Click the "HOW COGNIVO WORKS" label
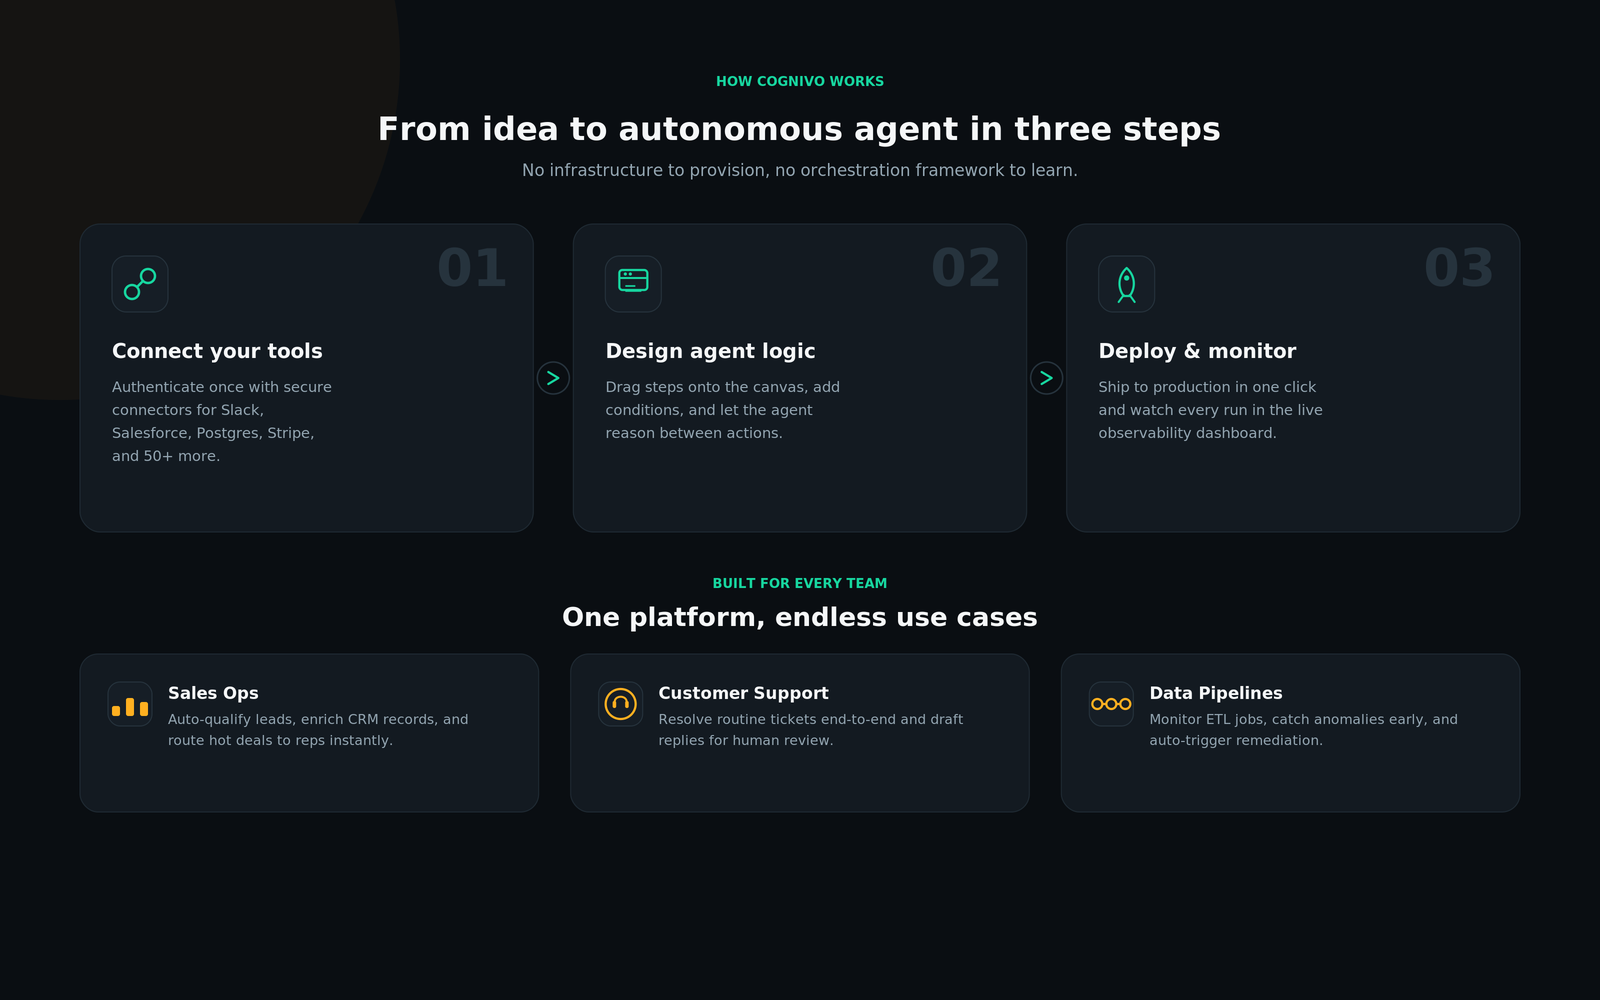Screen dimensions: 1600x1000 pyautogui.click(x=800, y=81)
